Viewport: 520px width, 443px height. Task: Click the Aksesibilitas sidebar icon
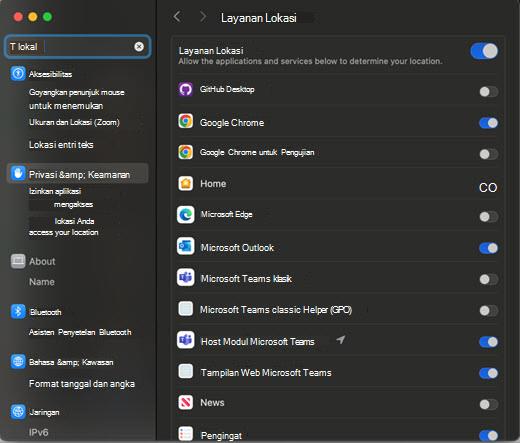pyautogui.click(x=18, y=73)
